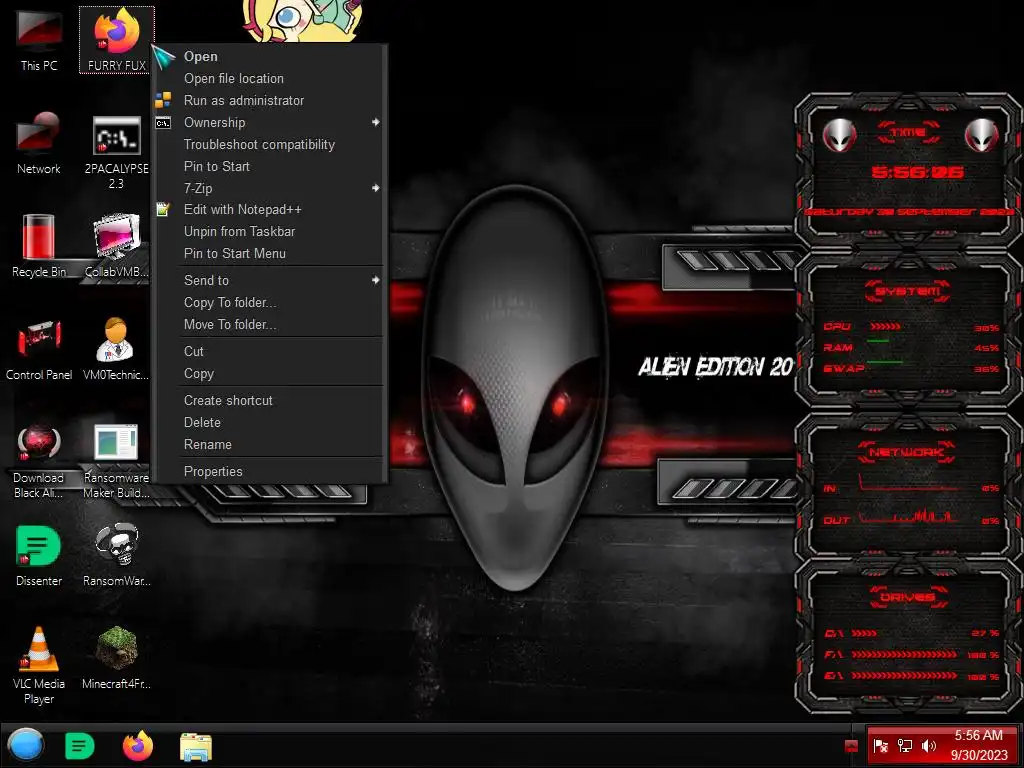Choose Pin to Start
1024x768 pixels.
click(270, 167)
